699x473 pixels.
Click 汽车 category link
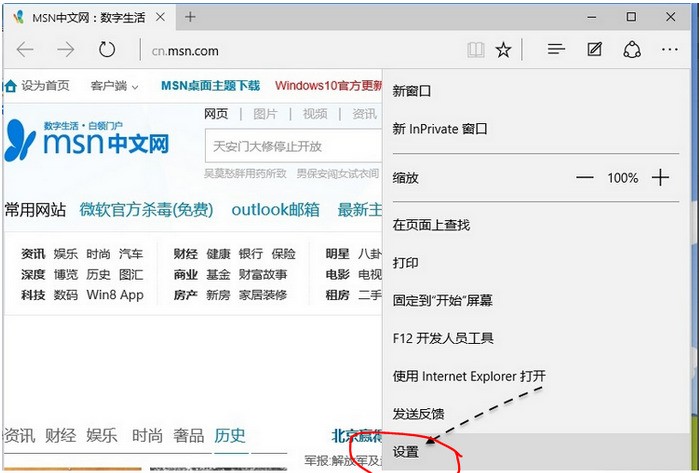131,254
